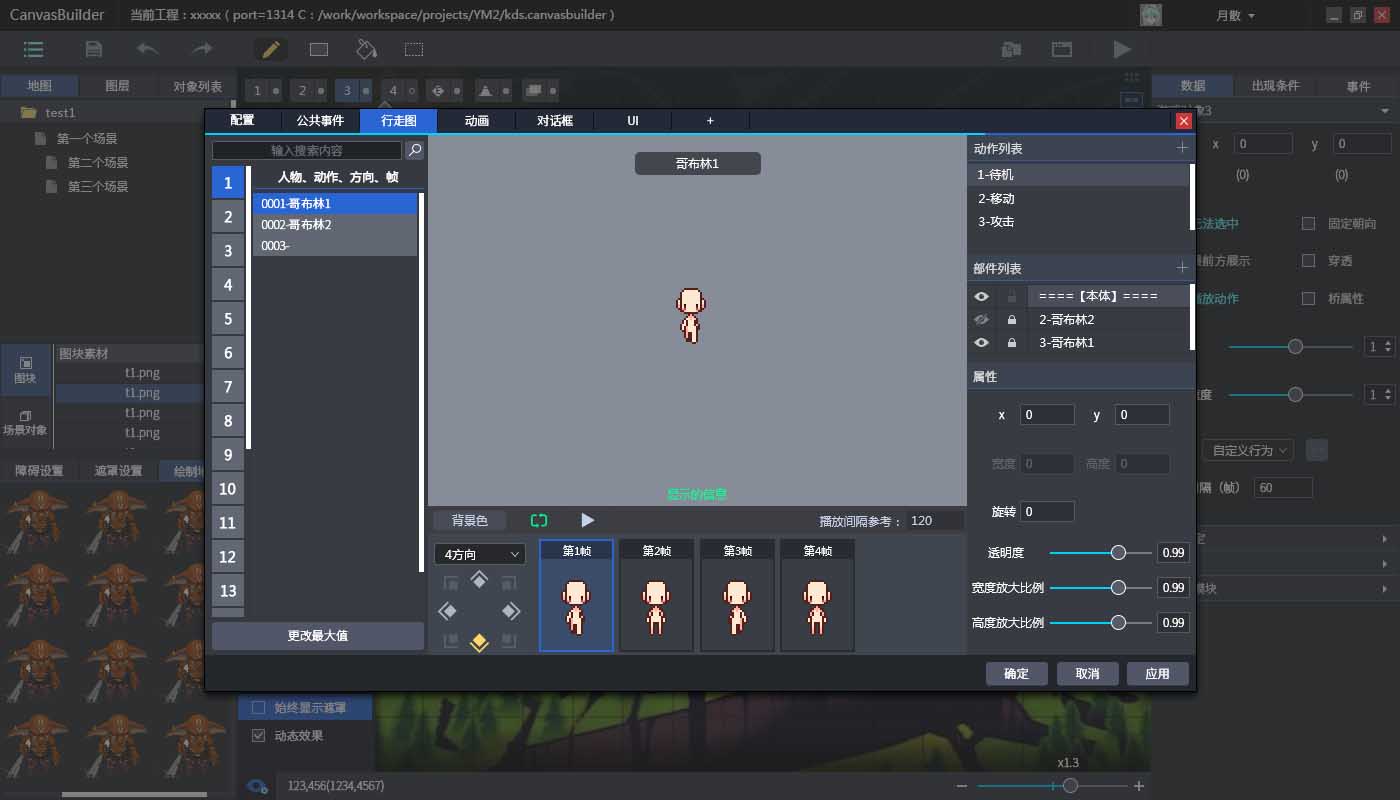Toggle the lock on 3-哥布林1 part
The width and height of the screenshot is (1400, 800).
click(1012, 343)
